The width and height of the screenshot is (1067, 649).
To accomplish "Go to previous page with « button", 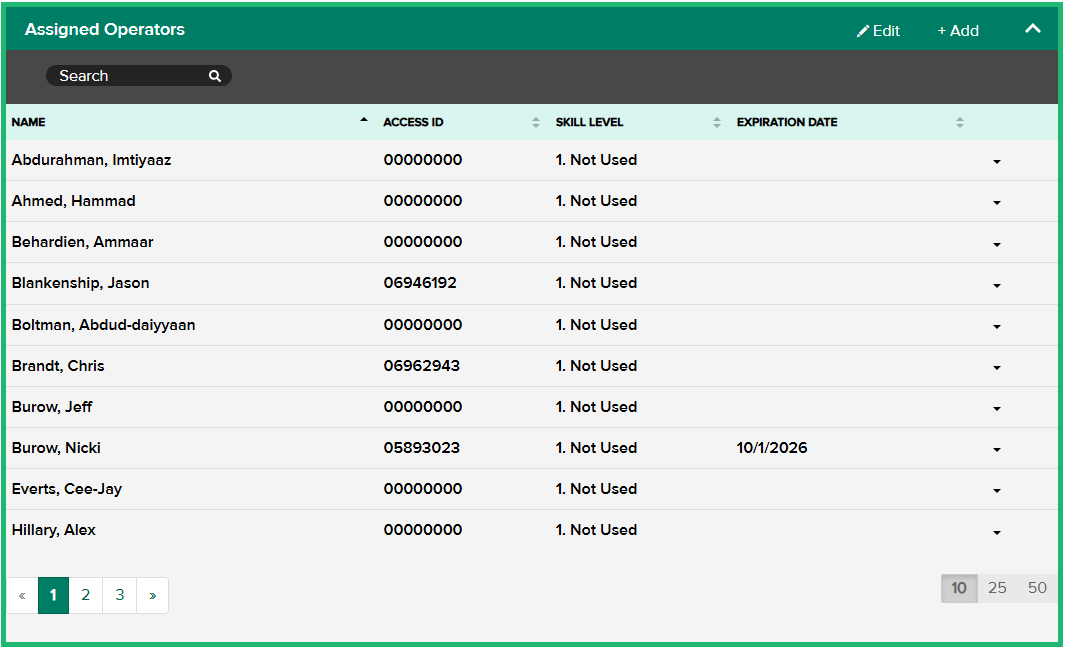I will click(x=22, y=595).
